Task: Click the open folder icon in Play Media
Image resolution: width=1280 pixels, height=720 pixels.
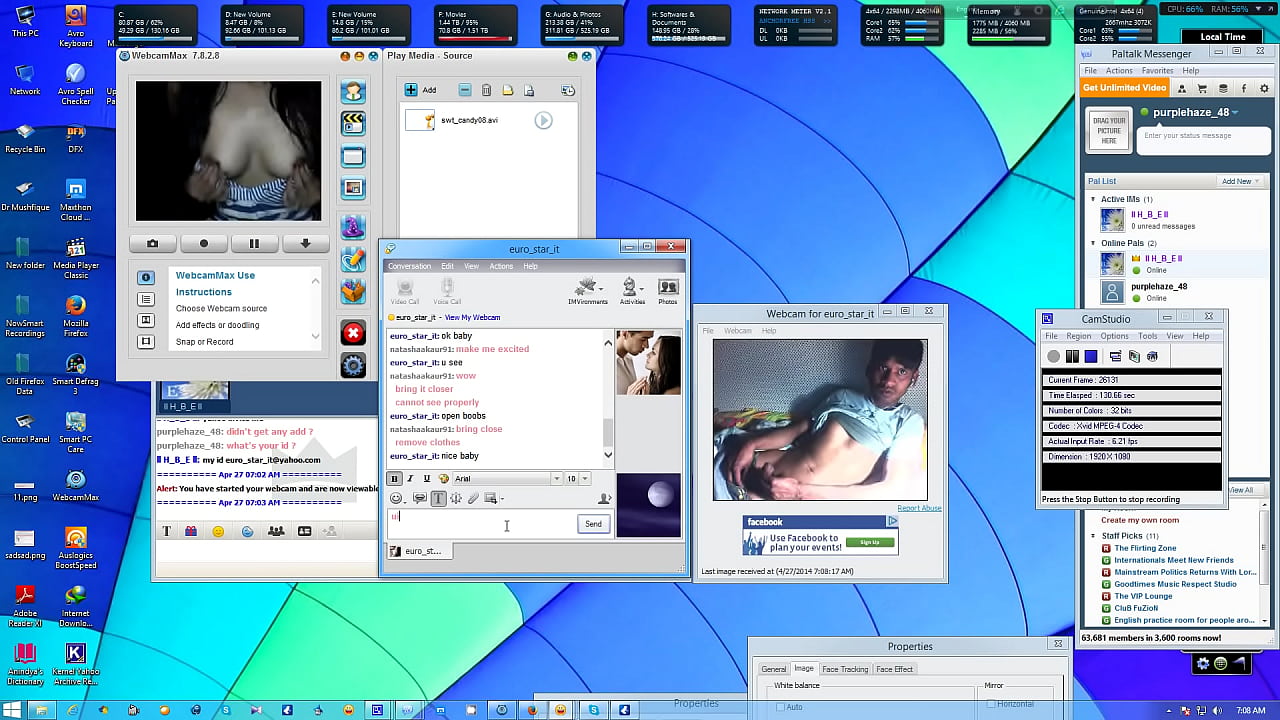Action: 508,90
